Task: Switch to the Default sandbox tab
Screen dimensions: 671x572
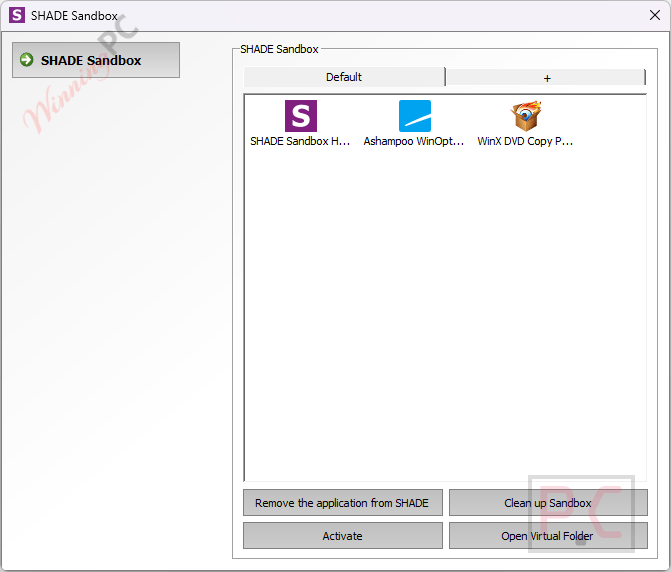Action: pyautogui.click(x=344, y=77)
